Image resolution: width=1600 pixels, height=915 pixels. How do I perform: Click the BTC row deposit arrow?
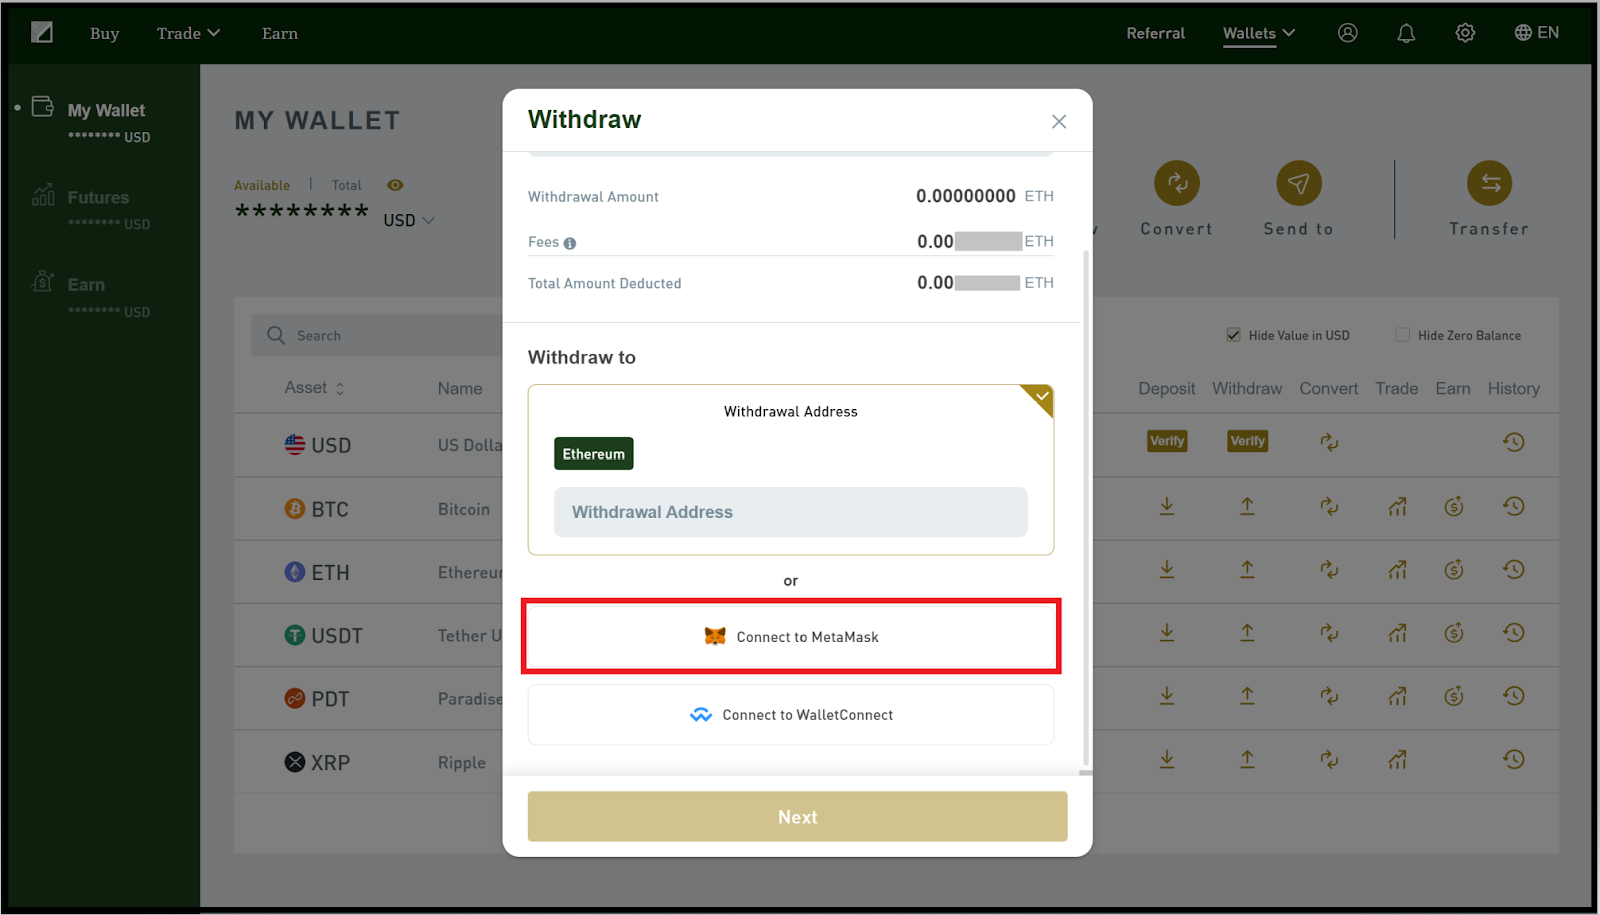pos(1167,507)
